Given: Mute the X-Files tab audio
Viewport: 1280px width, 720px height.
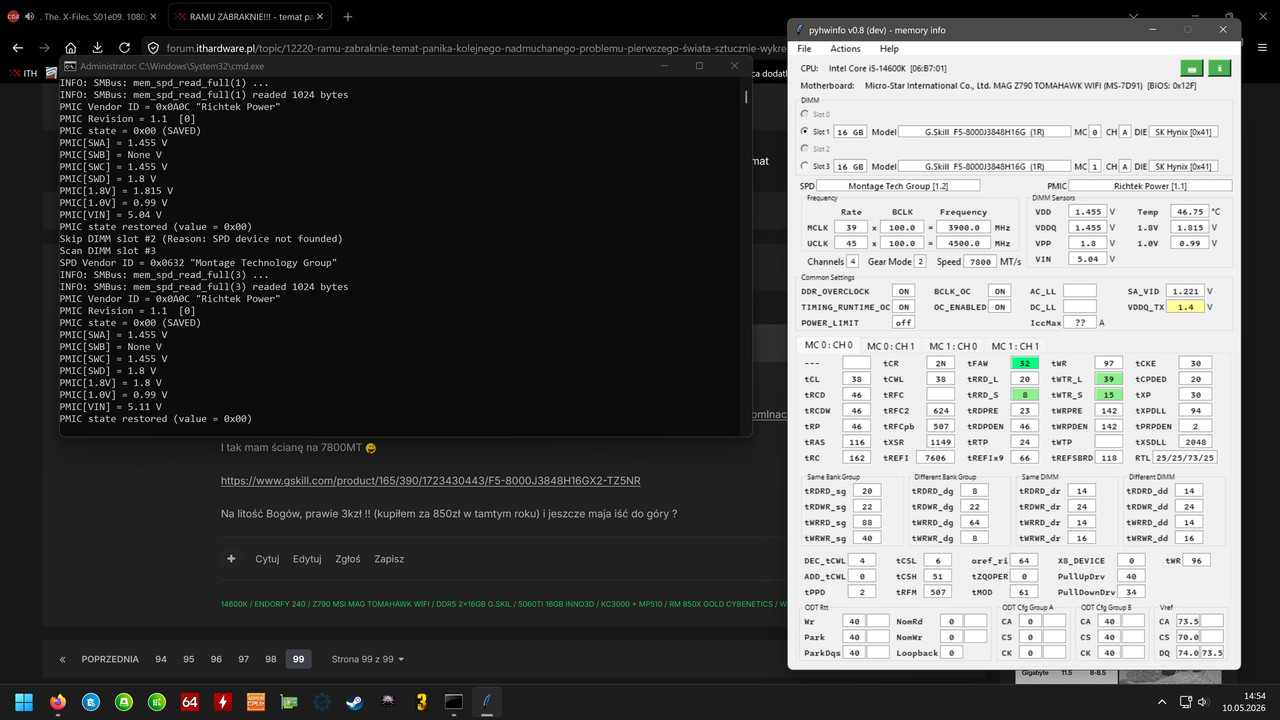Looking at the screenshot, I should click(29, 17).
